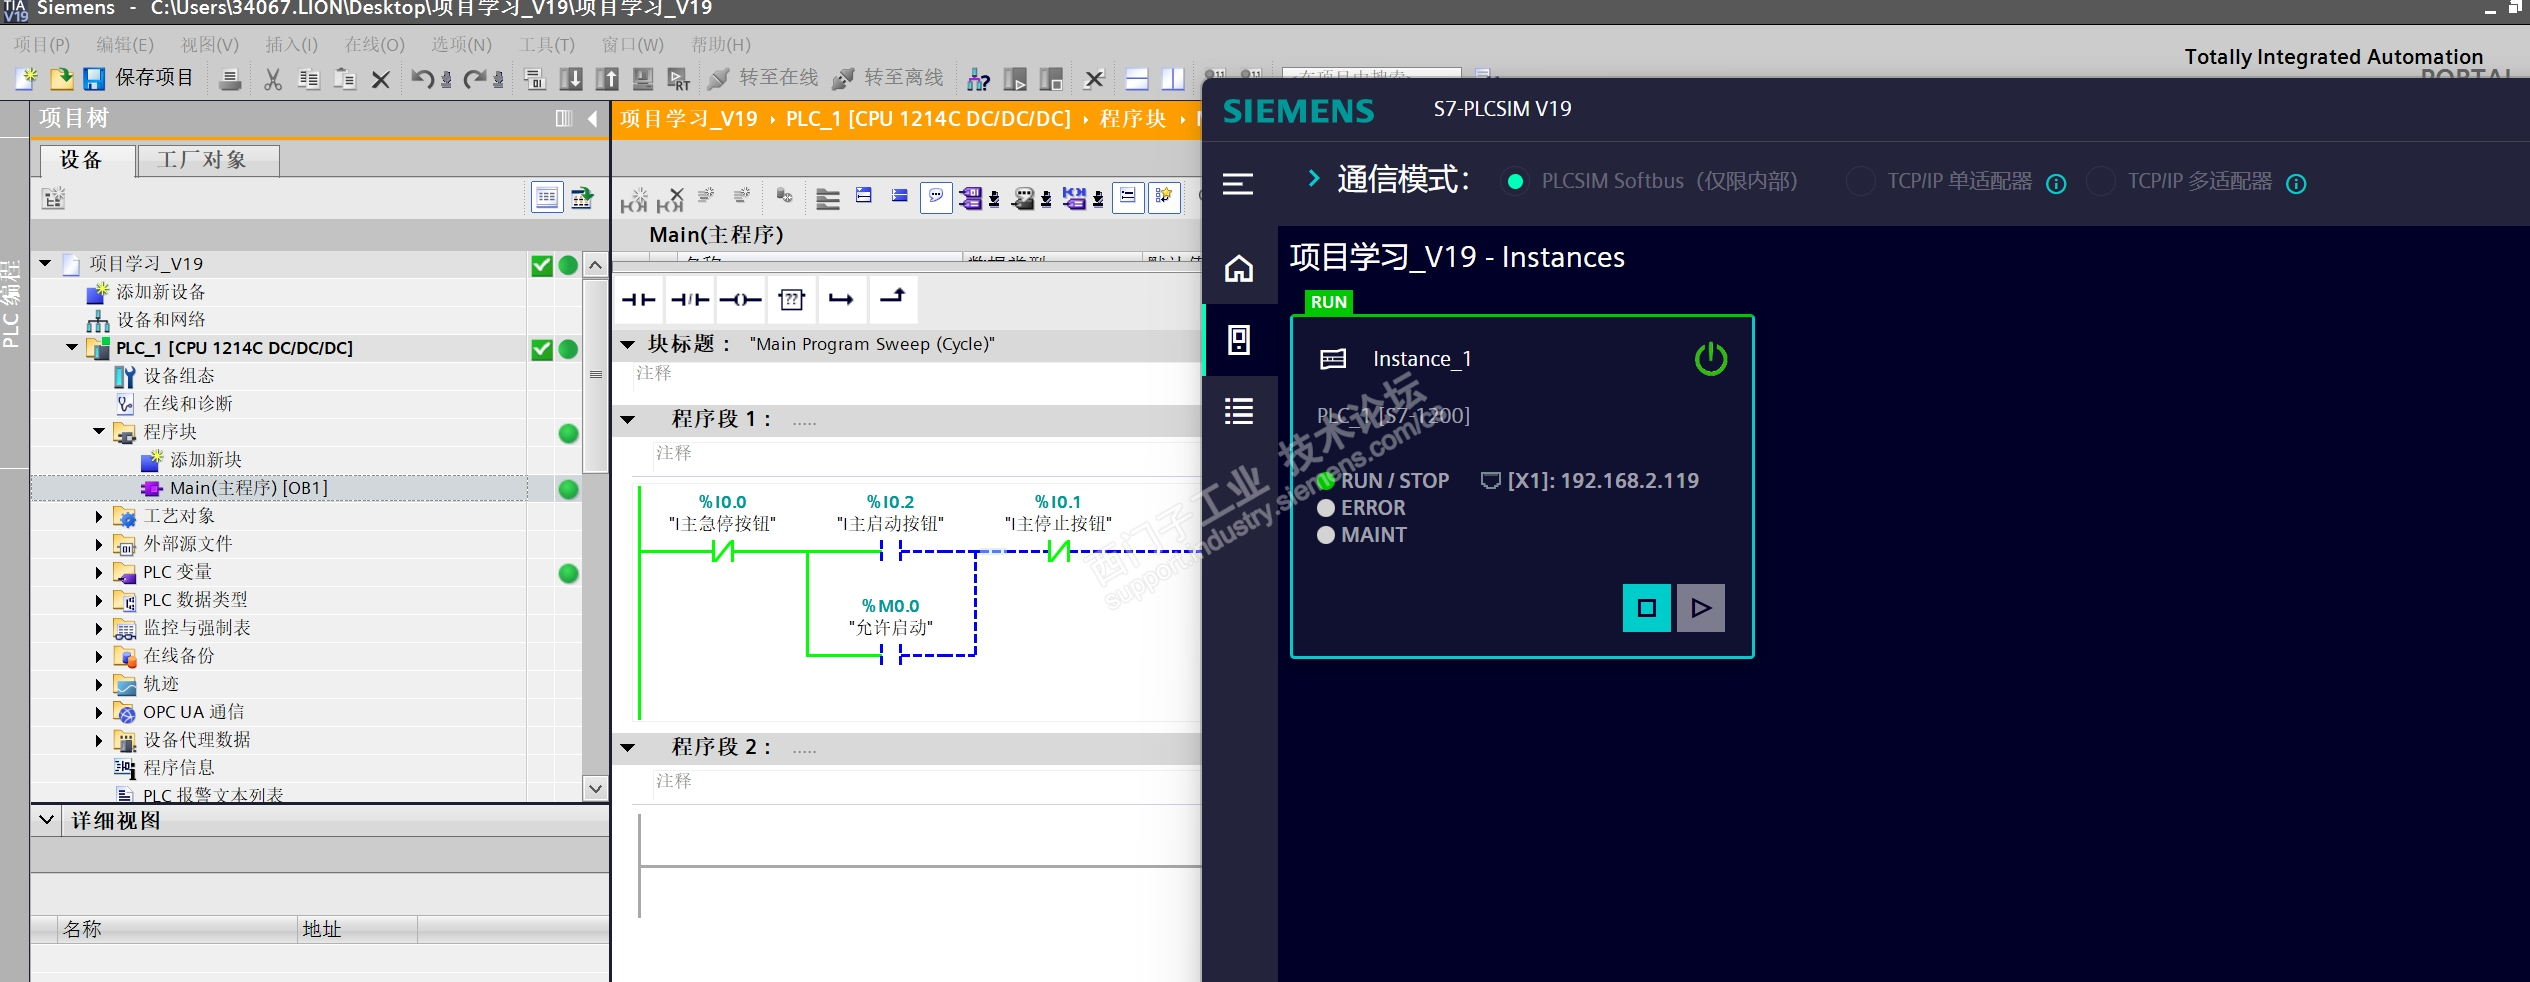The image size is (2530, 982).
Task: Insert a normally closed contact
Action: point(690,299)
